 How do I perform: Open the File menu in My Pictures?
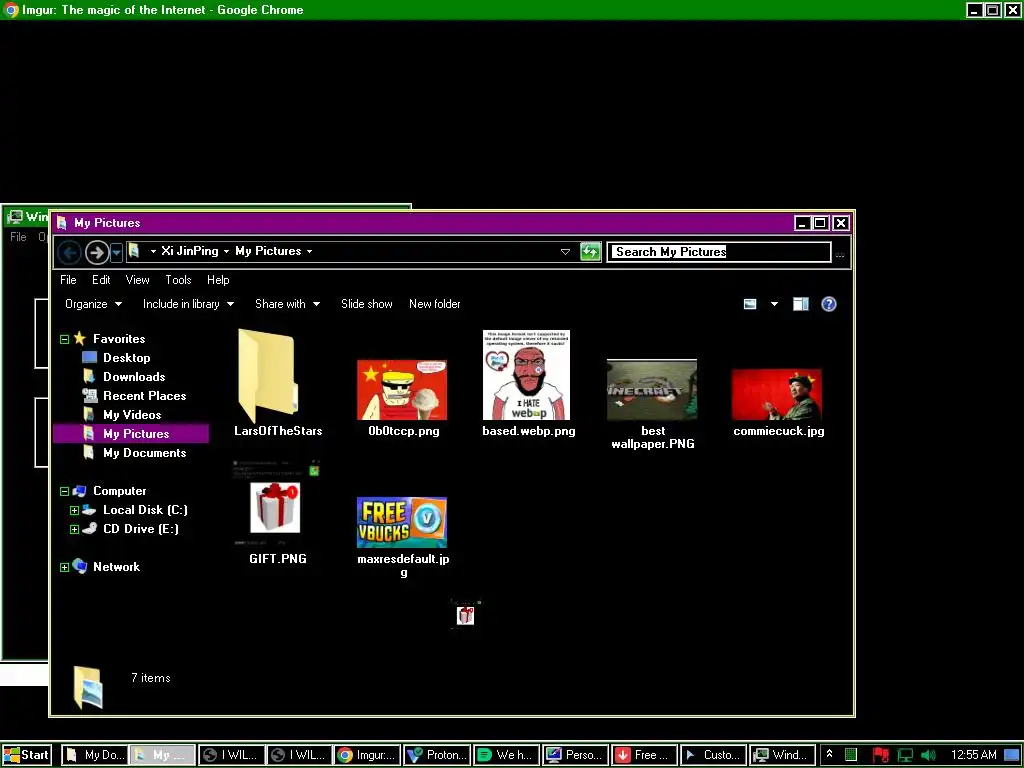pyautogui.click(x=68, y=280)
